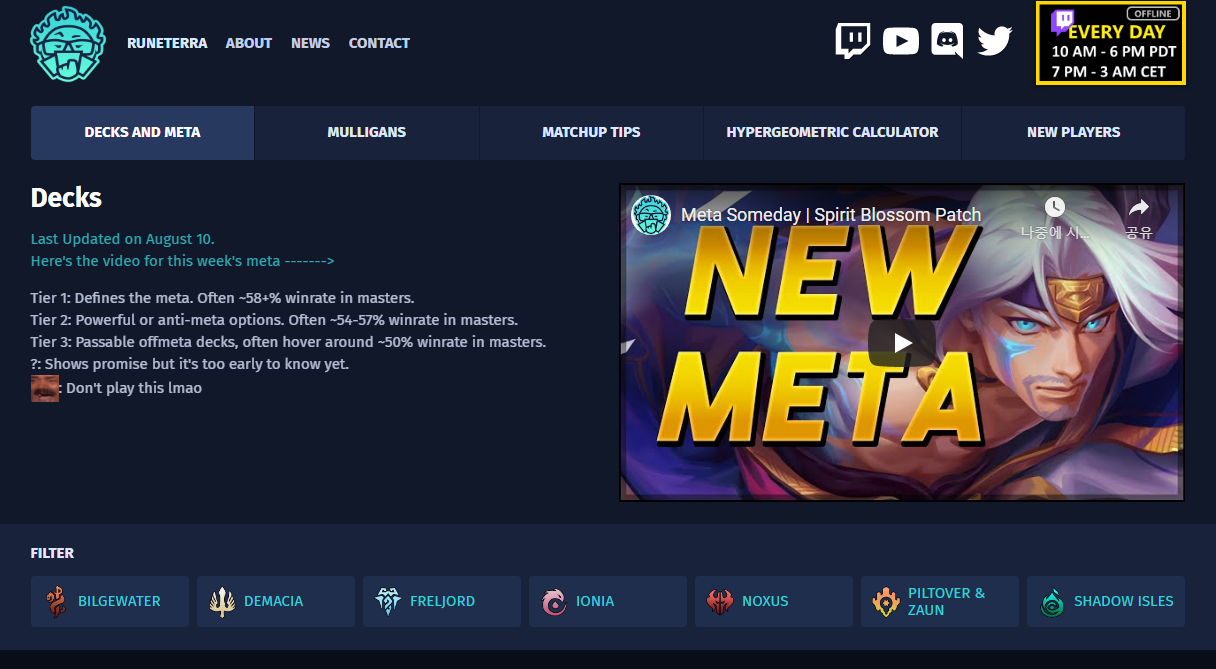
Task: Click the Tier 1 description line
Action: click(x=222, y=298)
